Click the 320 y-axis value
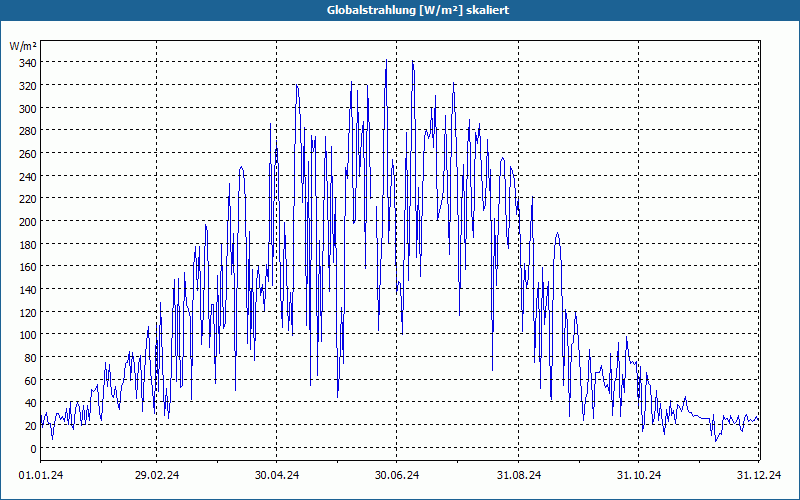This screenshot has width=800, height=500. [28, 86]
